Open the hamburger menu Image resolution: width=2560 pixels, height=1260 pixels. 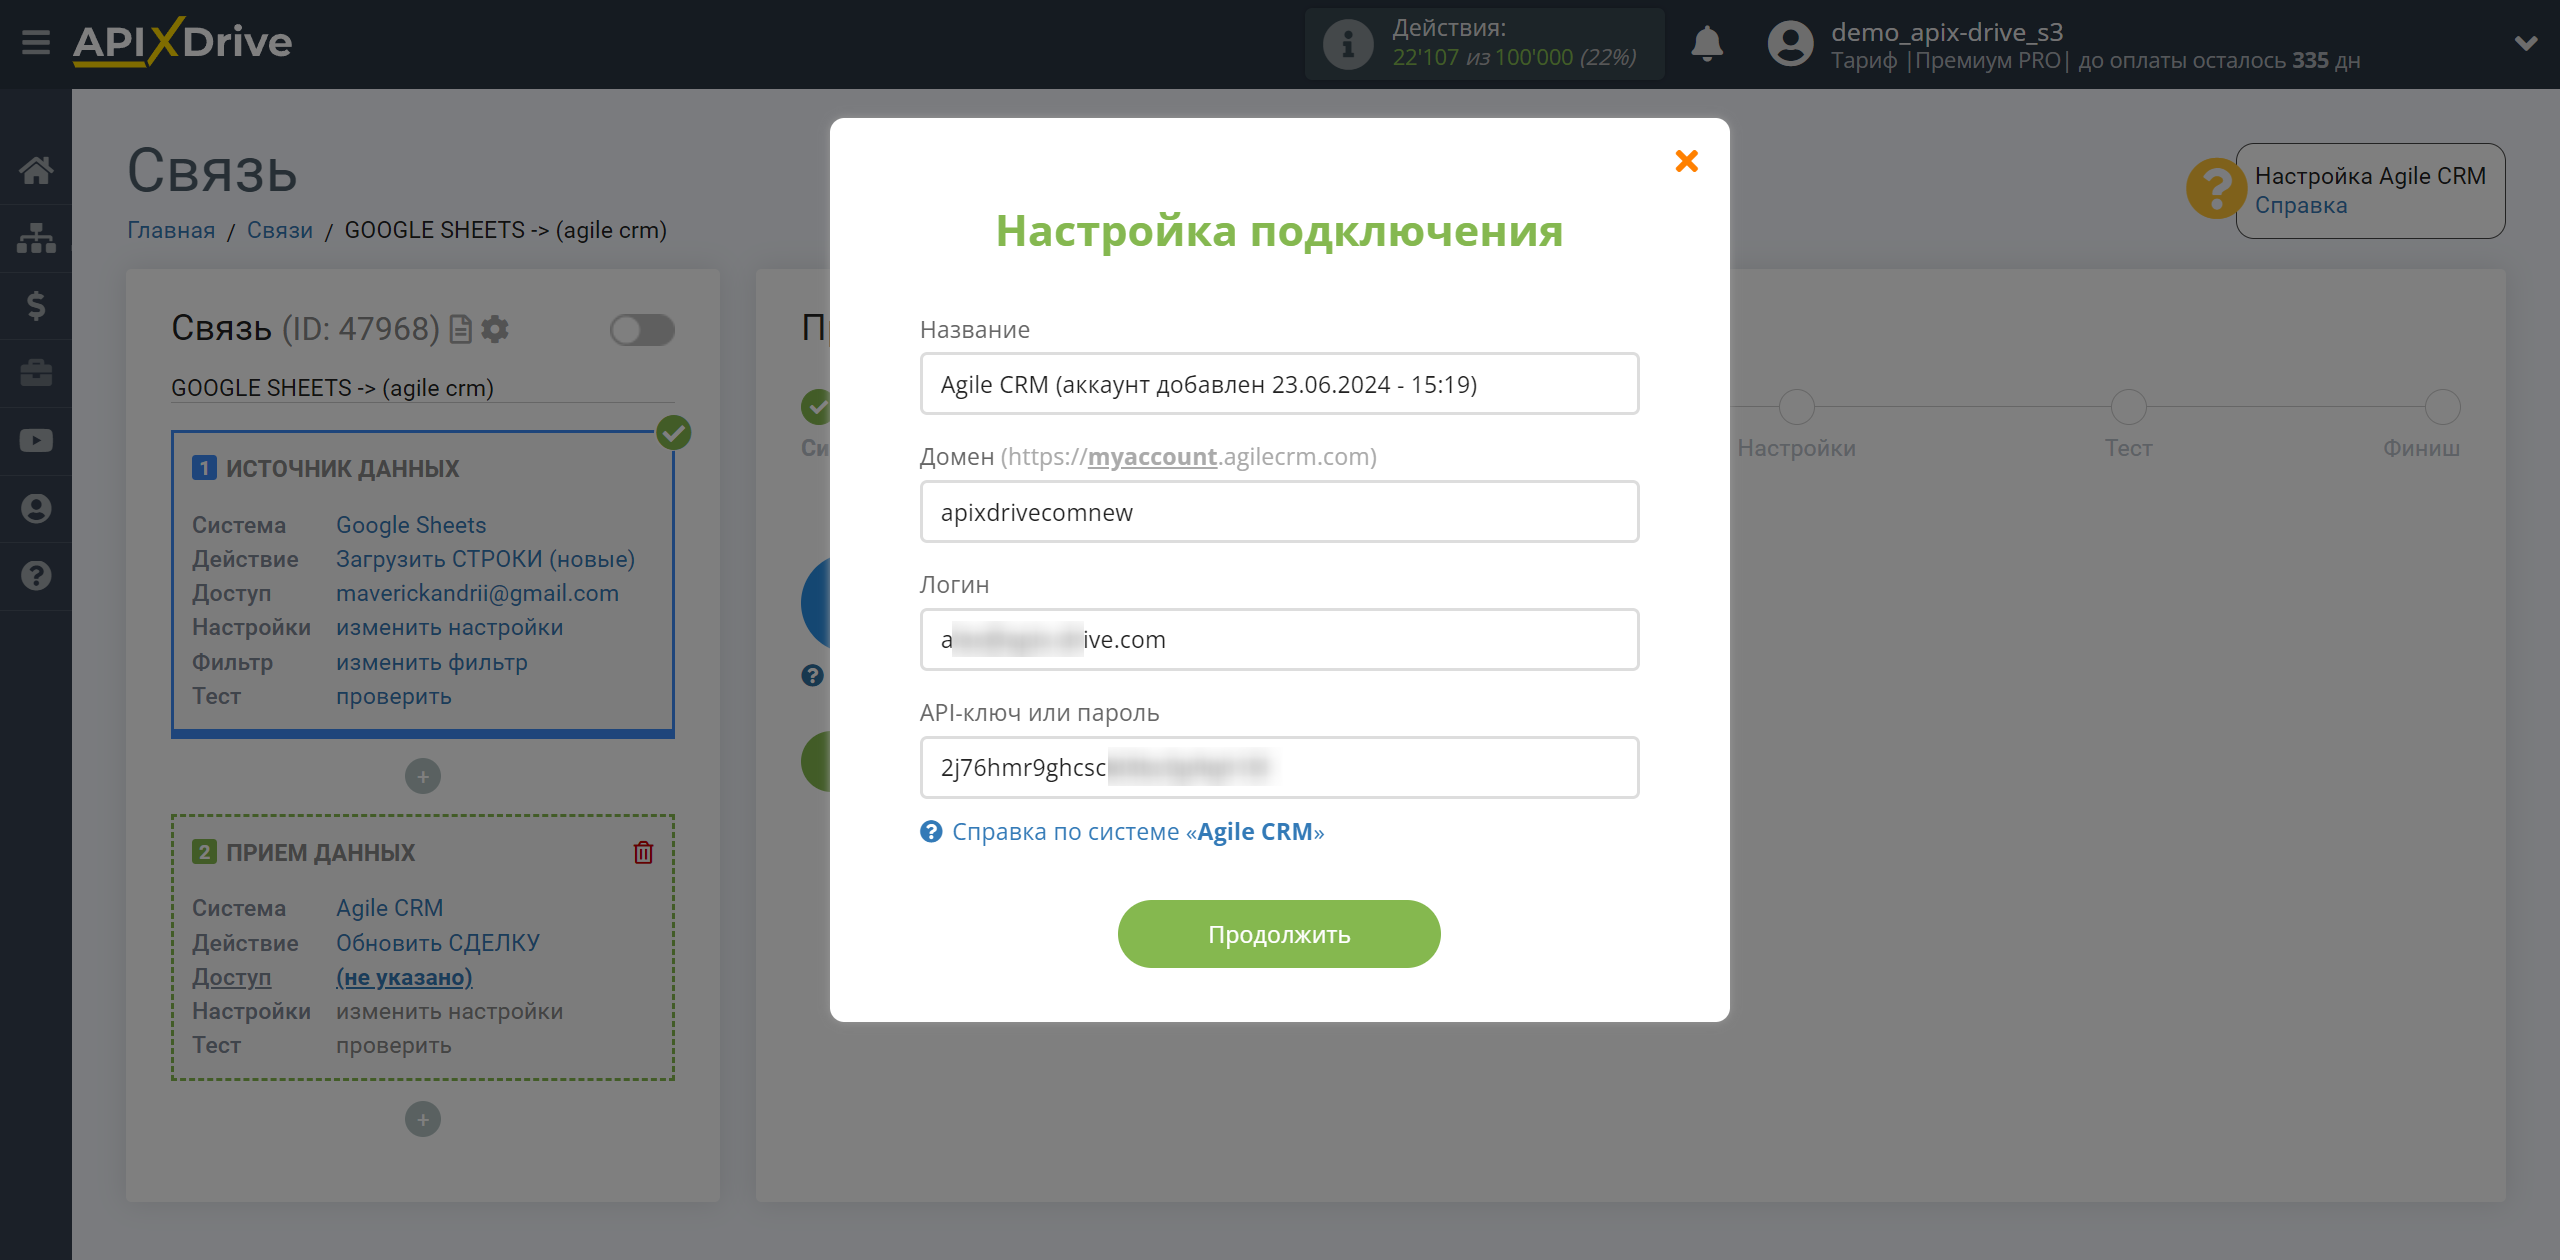point(36,43)
